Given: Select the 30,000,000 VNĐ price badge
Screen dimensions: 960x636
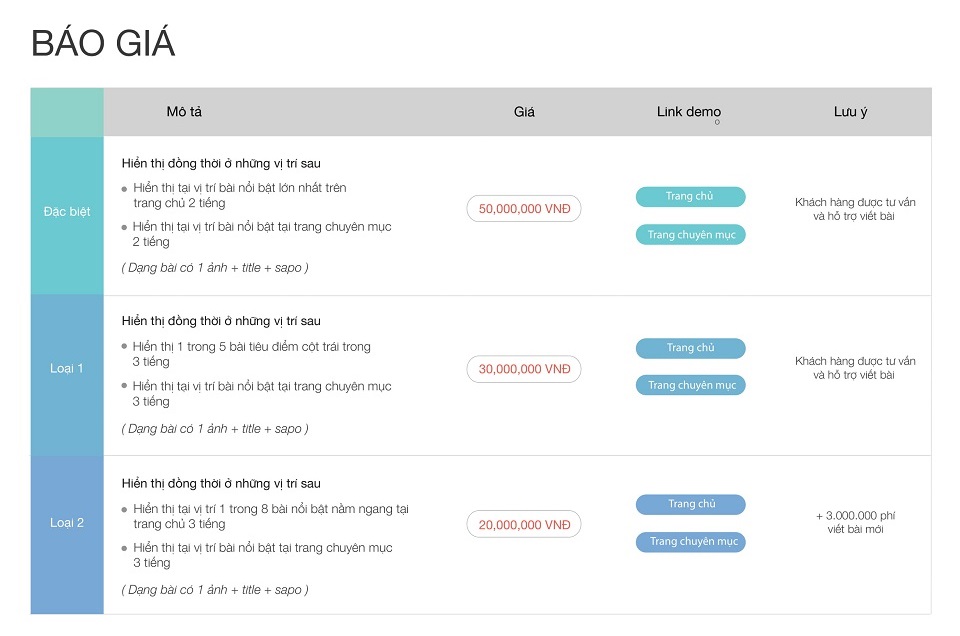Looking at the screenshot, I should pos(524,369).
